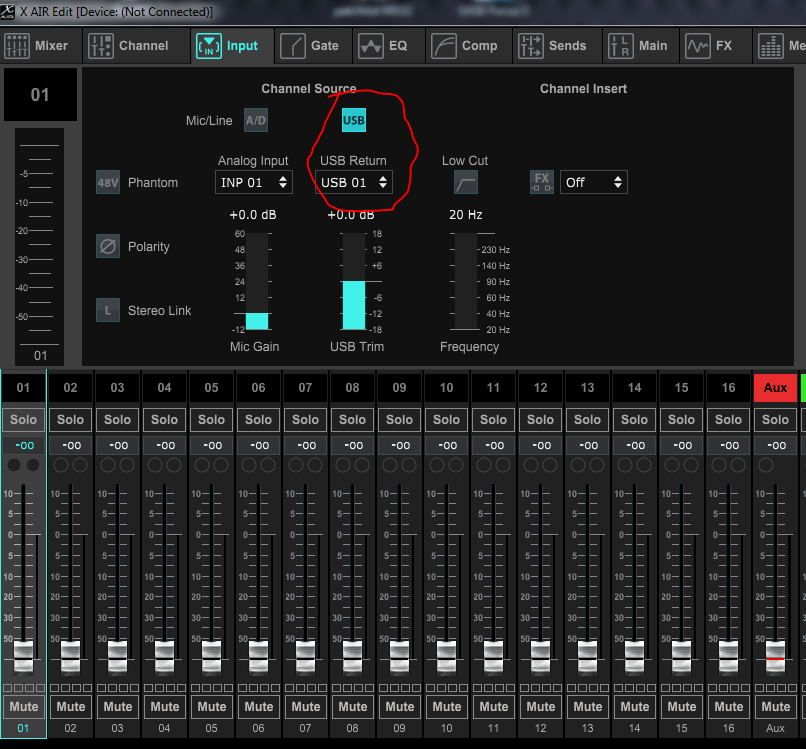
Task: Click channel 07 fader handle
Action: point(305,657)
